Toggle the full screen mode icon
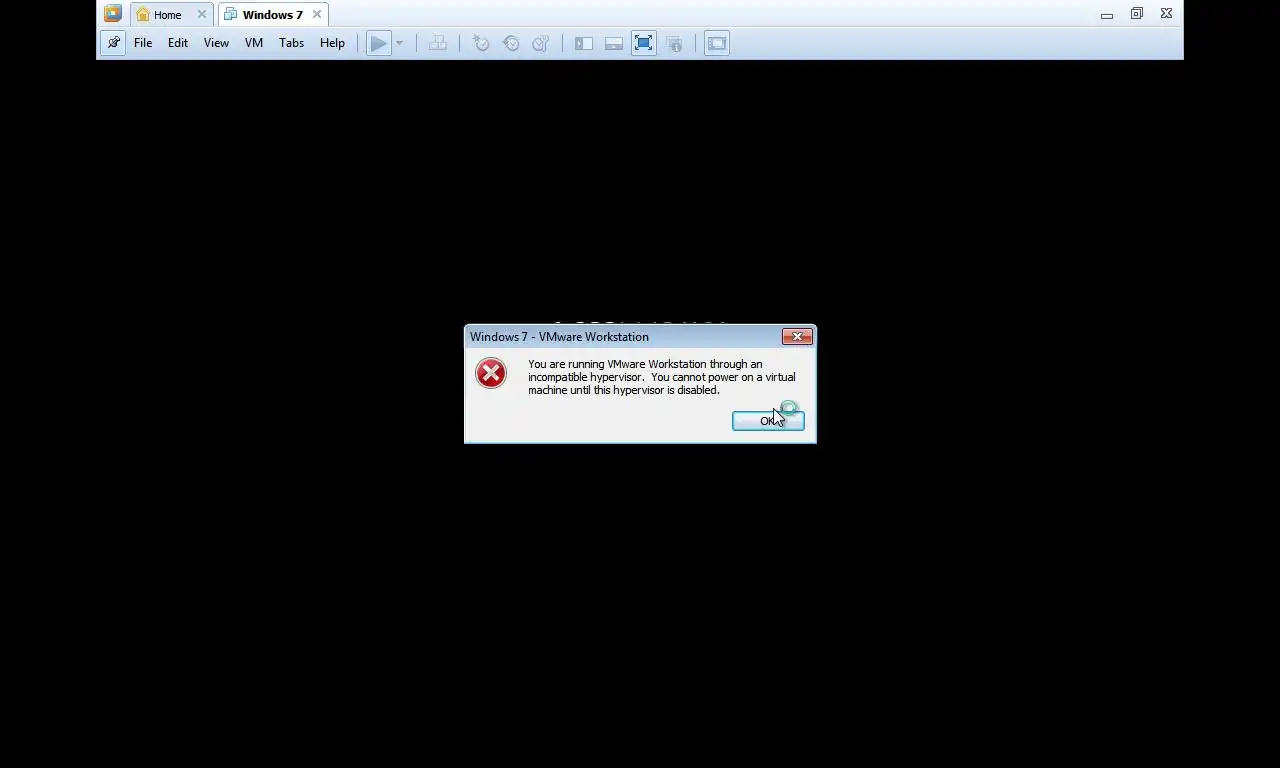The image size is (1280, 768). point(644,43)
